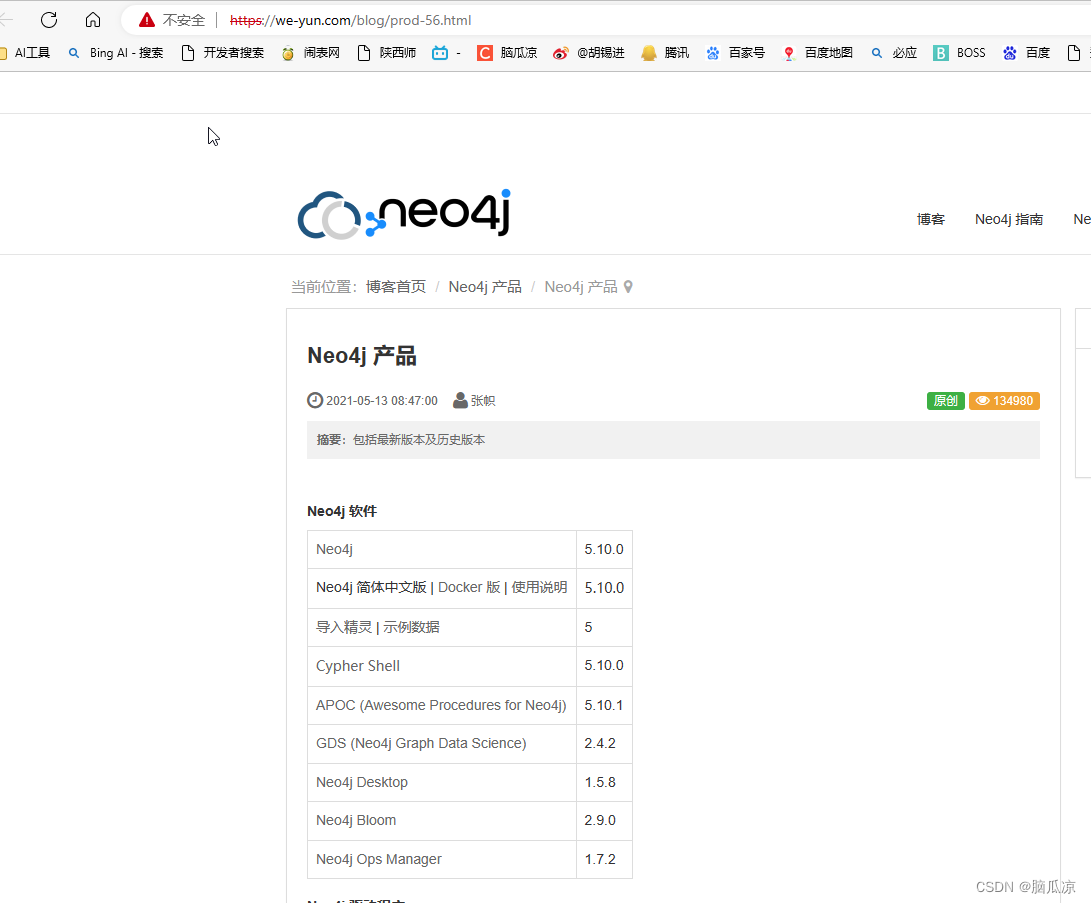
Task: Open Neo4j 简体中文版 download link
Action: click(x=371, y=587)
